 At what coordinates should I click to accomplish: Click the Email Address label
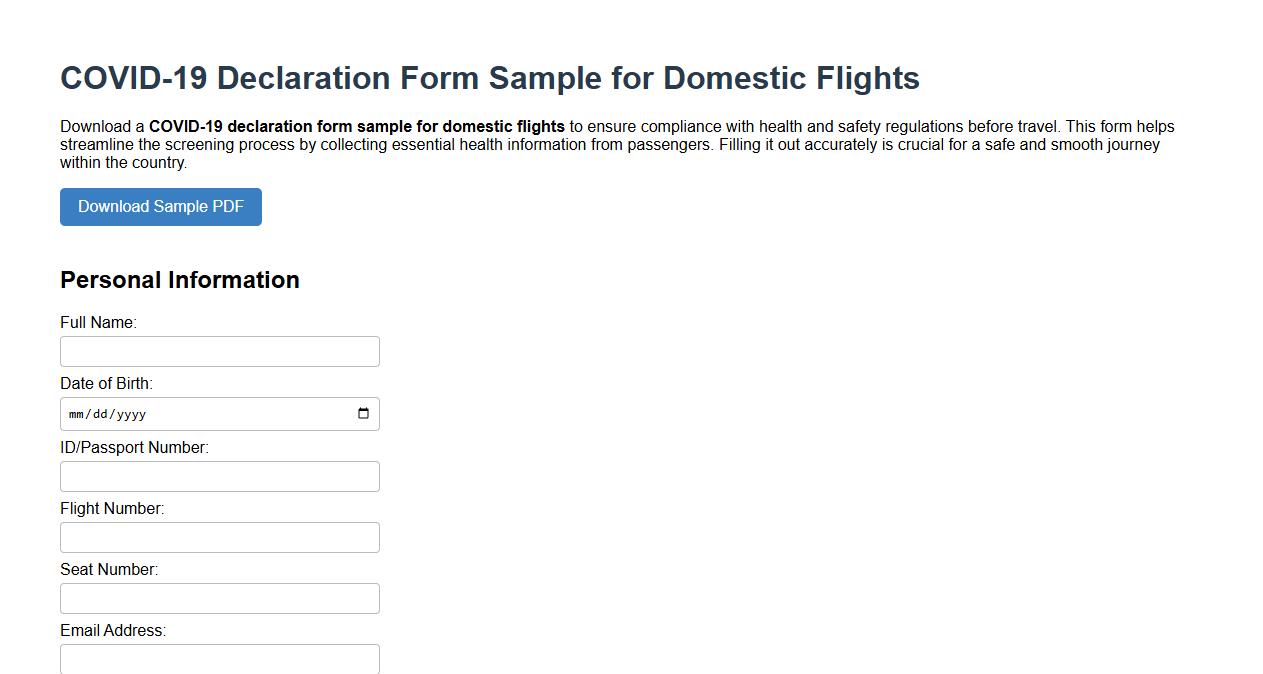(112, 630)
